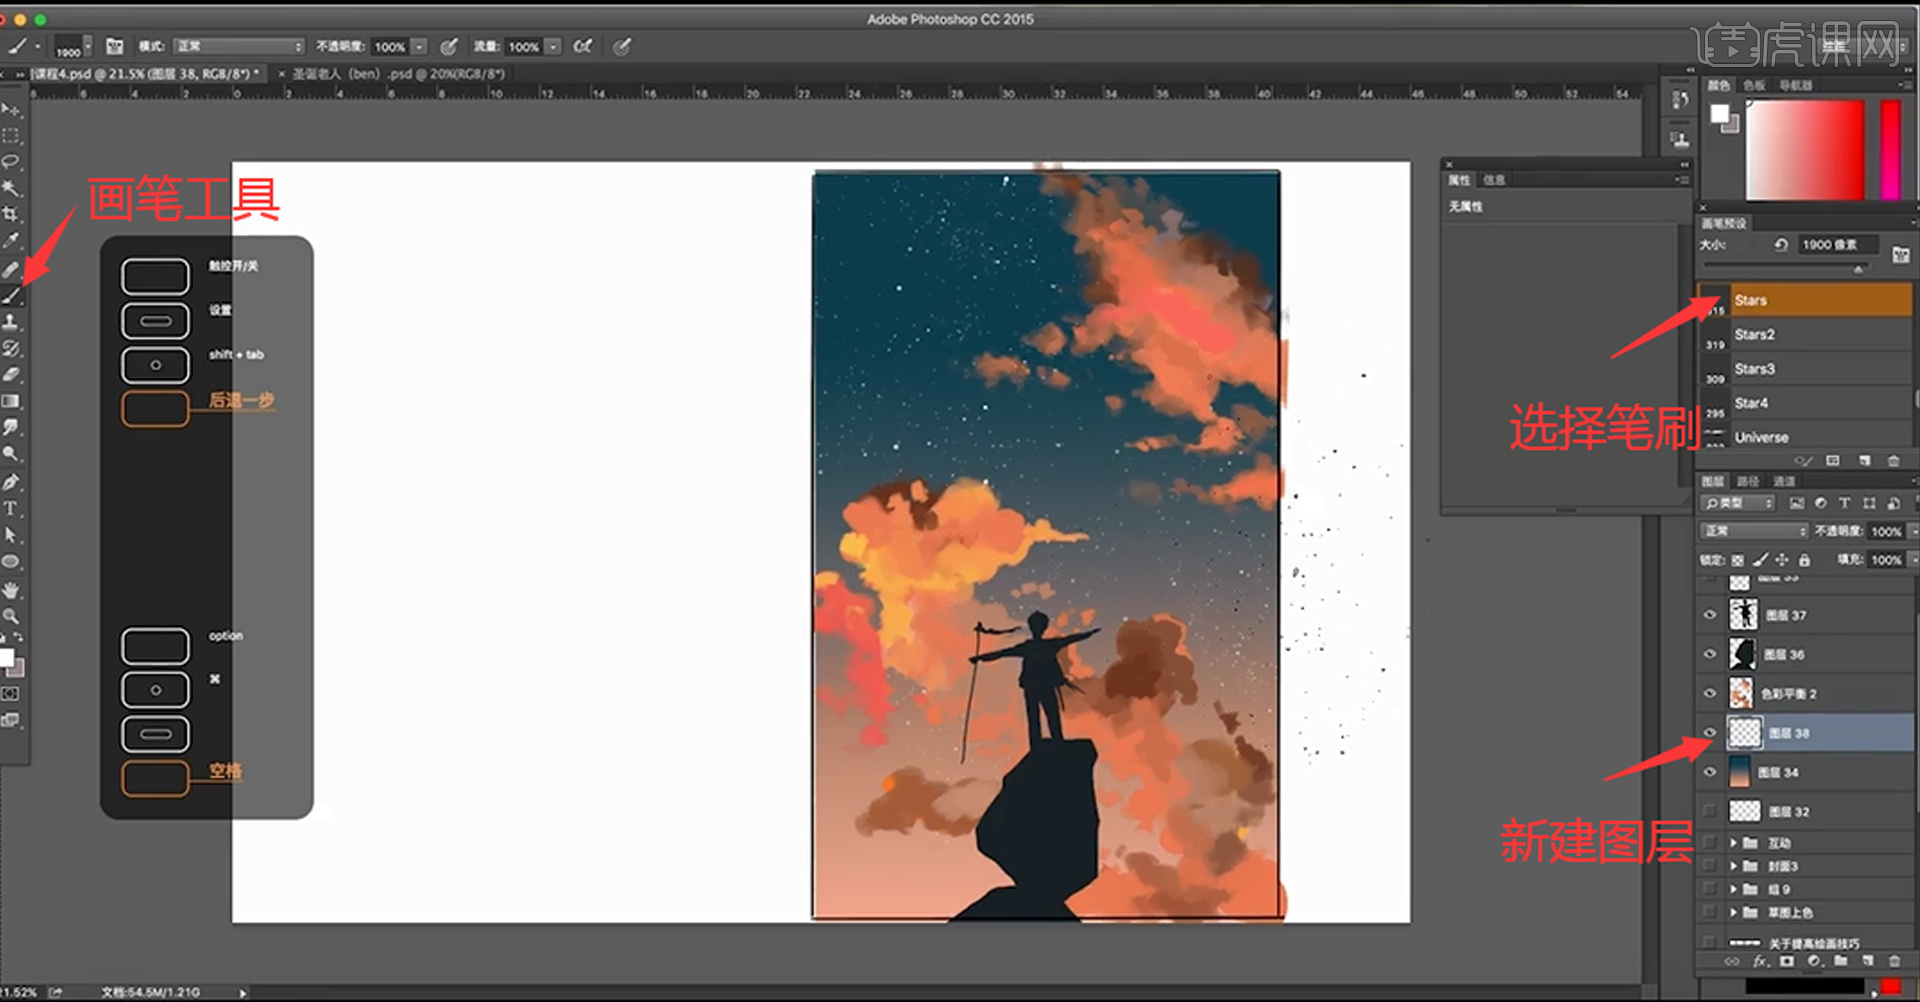Expand the 互动 layer group
The image size is (1920, 1002).
[1734, 843]
